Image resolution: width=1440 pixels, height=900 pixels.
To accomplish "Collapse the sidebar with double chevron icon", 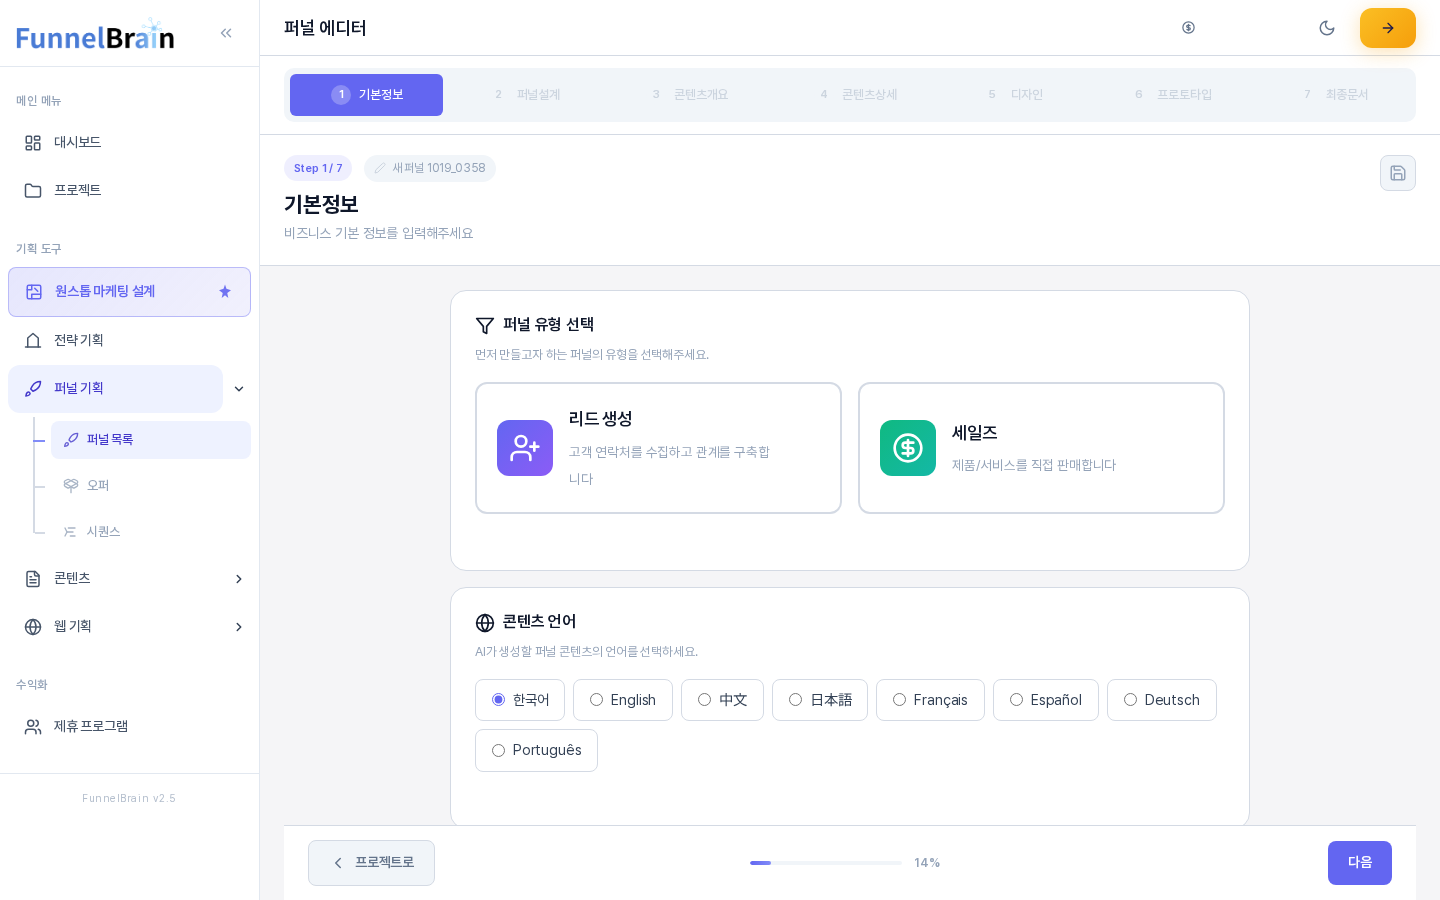I will (226, 33).
